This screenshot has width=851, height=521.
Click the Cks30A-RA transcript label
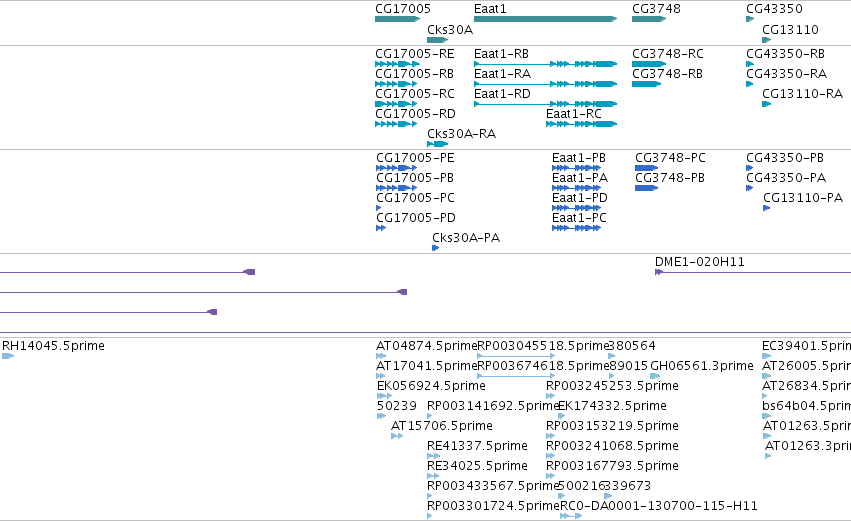click(x=461, y=134)
